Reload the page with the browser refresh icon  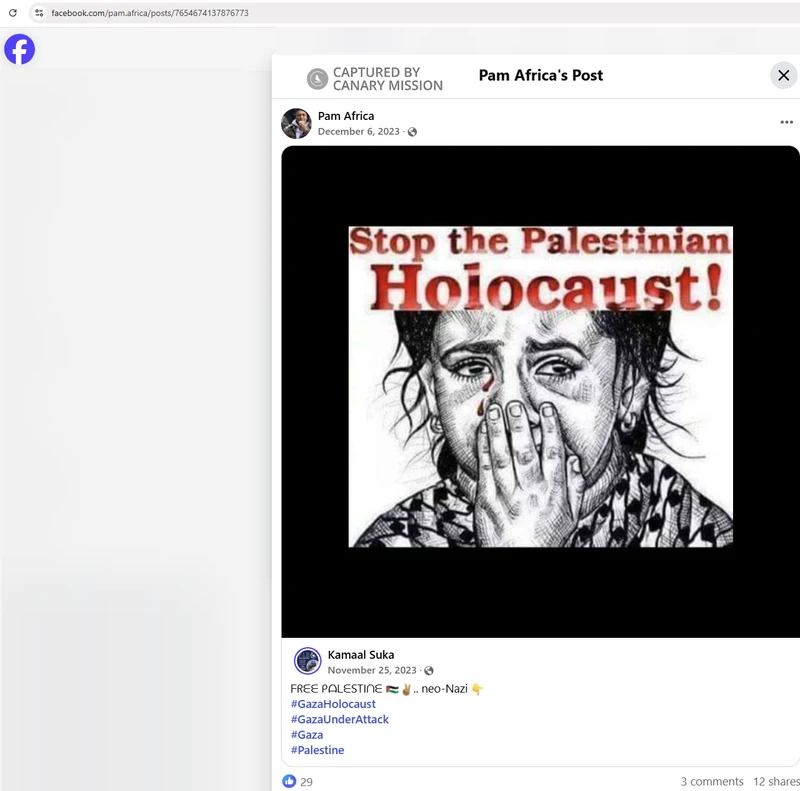(13, 13)
